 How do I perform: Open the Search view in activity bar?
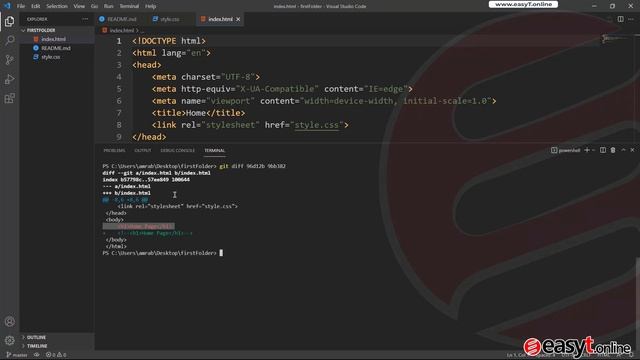pyautogui.click(x=9, y=40)
